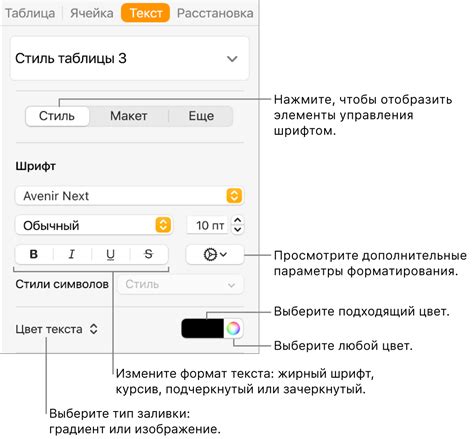Switch to the Расстановка tab
The width and height of the screenshot is (474, 439).
pos(215,13)
